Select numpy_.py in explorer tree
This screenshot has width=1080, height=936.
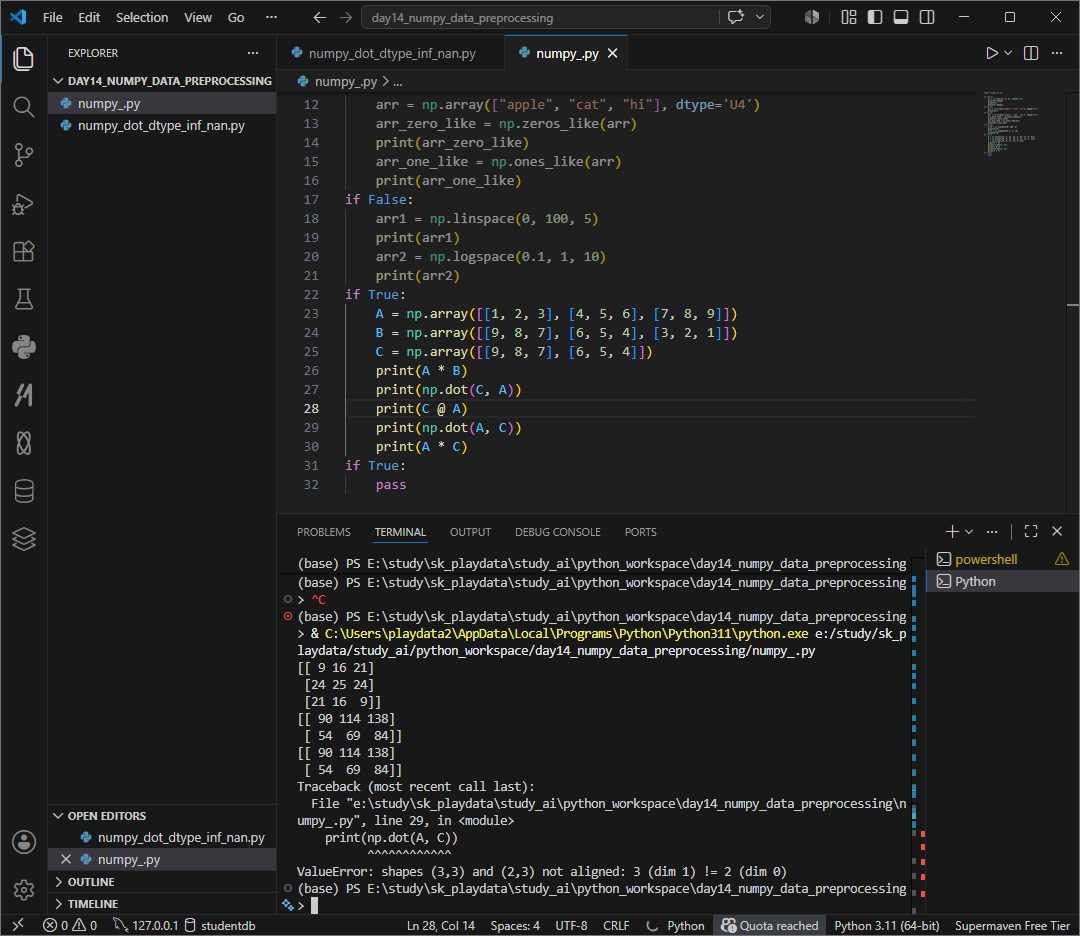pyautogui.click(x=163, y=103)
